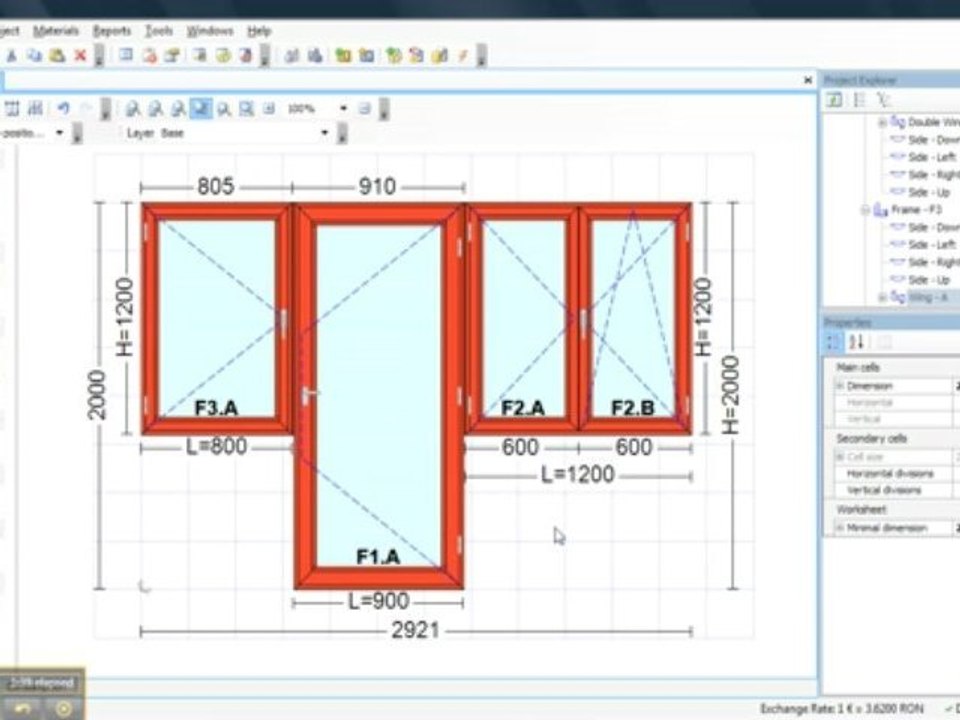Click the first green folder icon in top toolbar
Screen dimensions: 960x720
pyautogui.click(x=343, y=56)
